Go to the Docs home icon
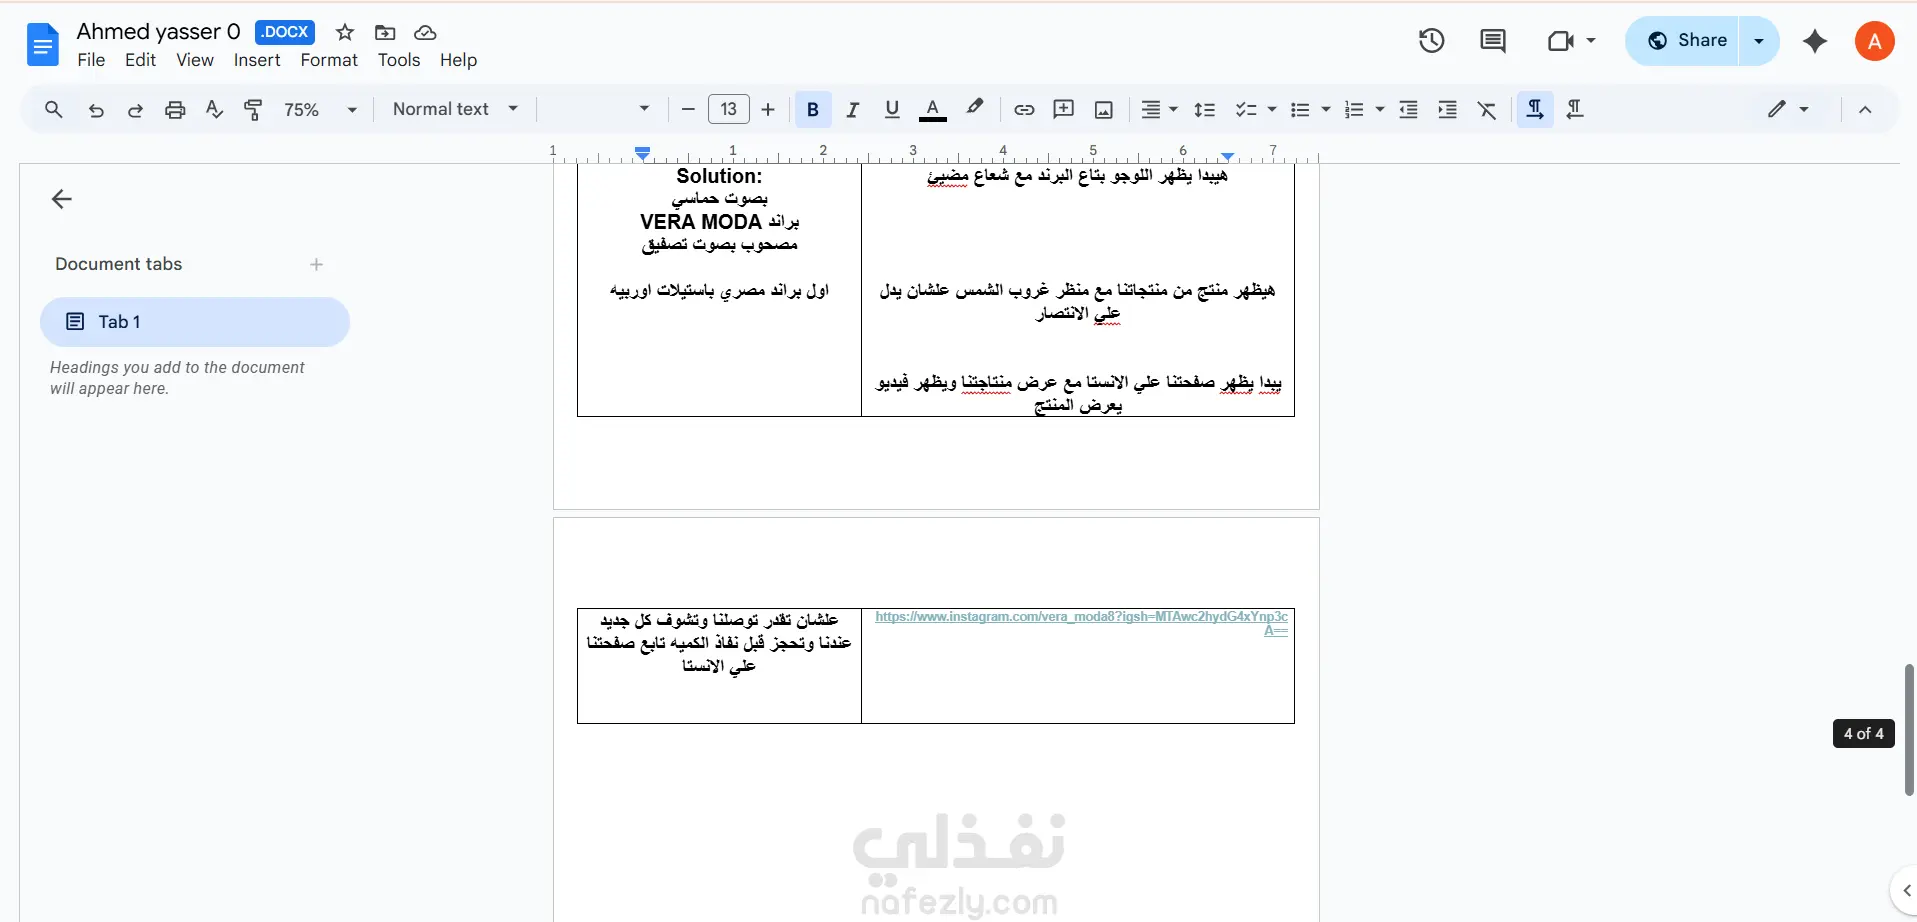1917x922 pixels. click(42, 45)
